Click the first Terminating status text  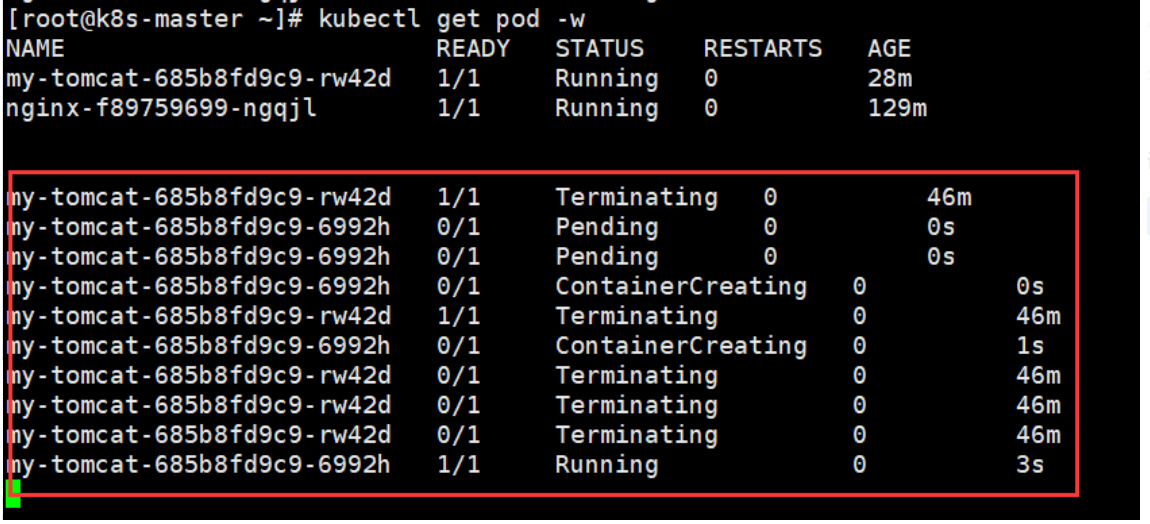[636, 197]
